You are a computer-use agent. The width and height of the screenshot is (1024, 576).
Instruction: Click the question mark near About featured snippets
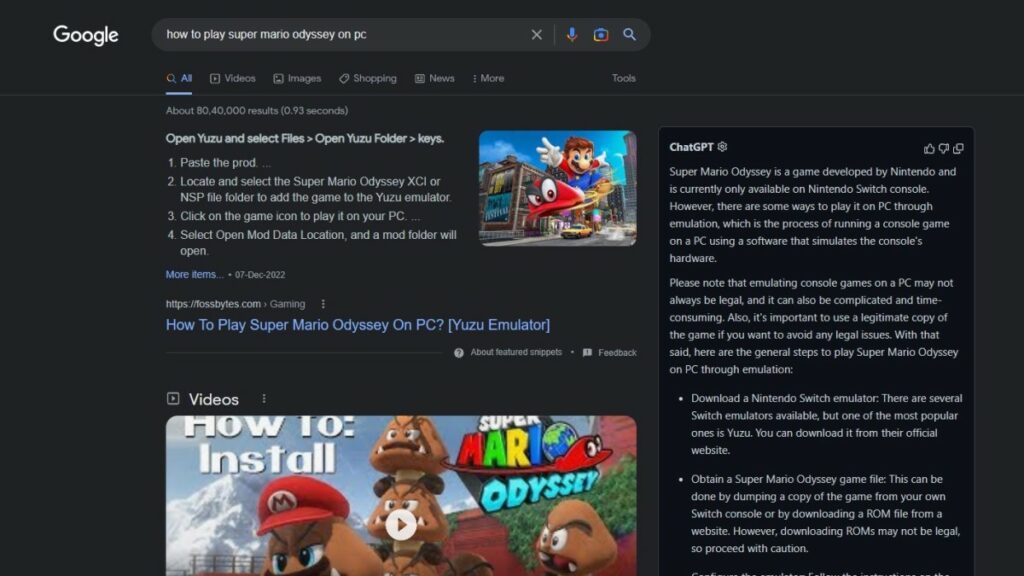[x=458, y=352]
